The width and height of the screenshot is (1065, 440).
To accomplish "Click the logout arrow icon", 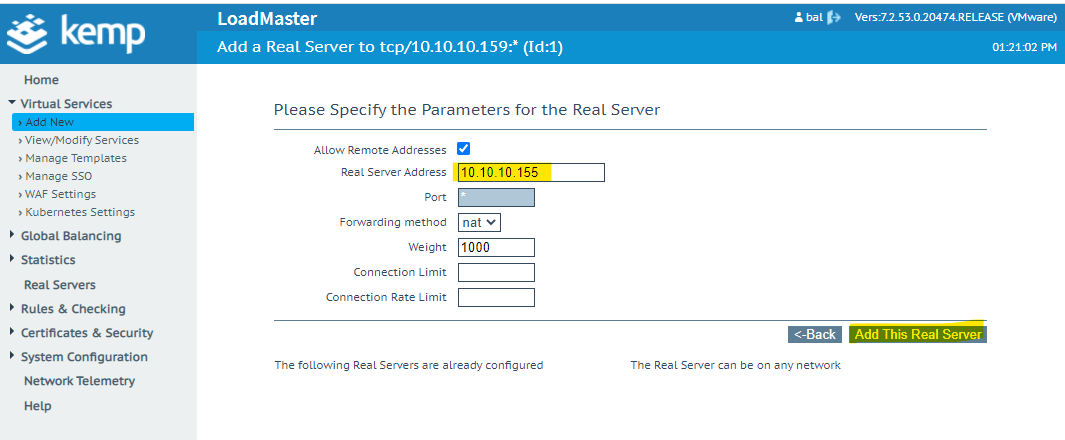I will click(834, 18).
